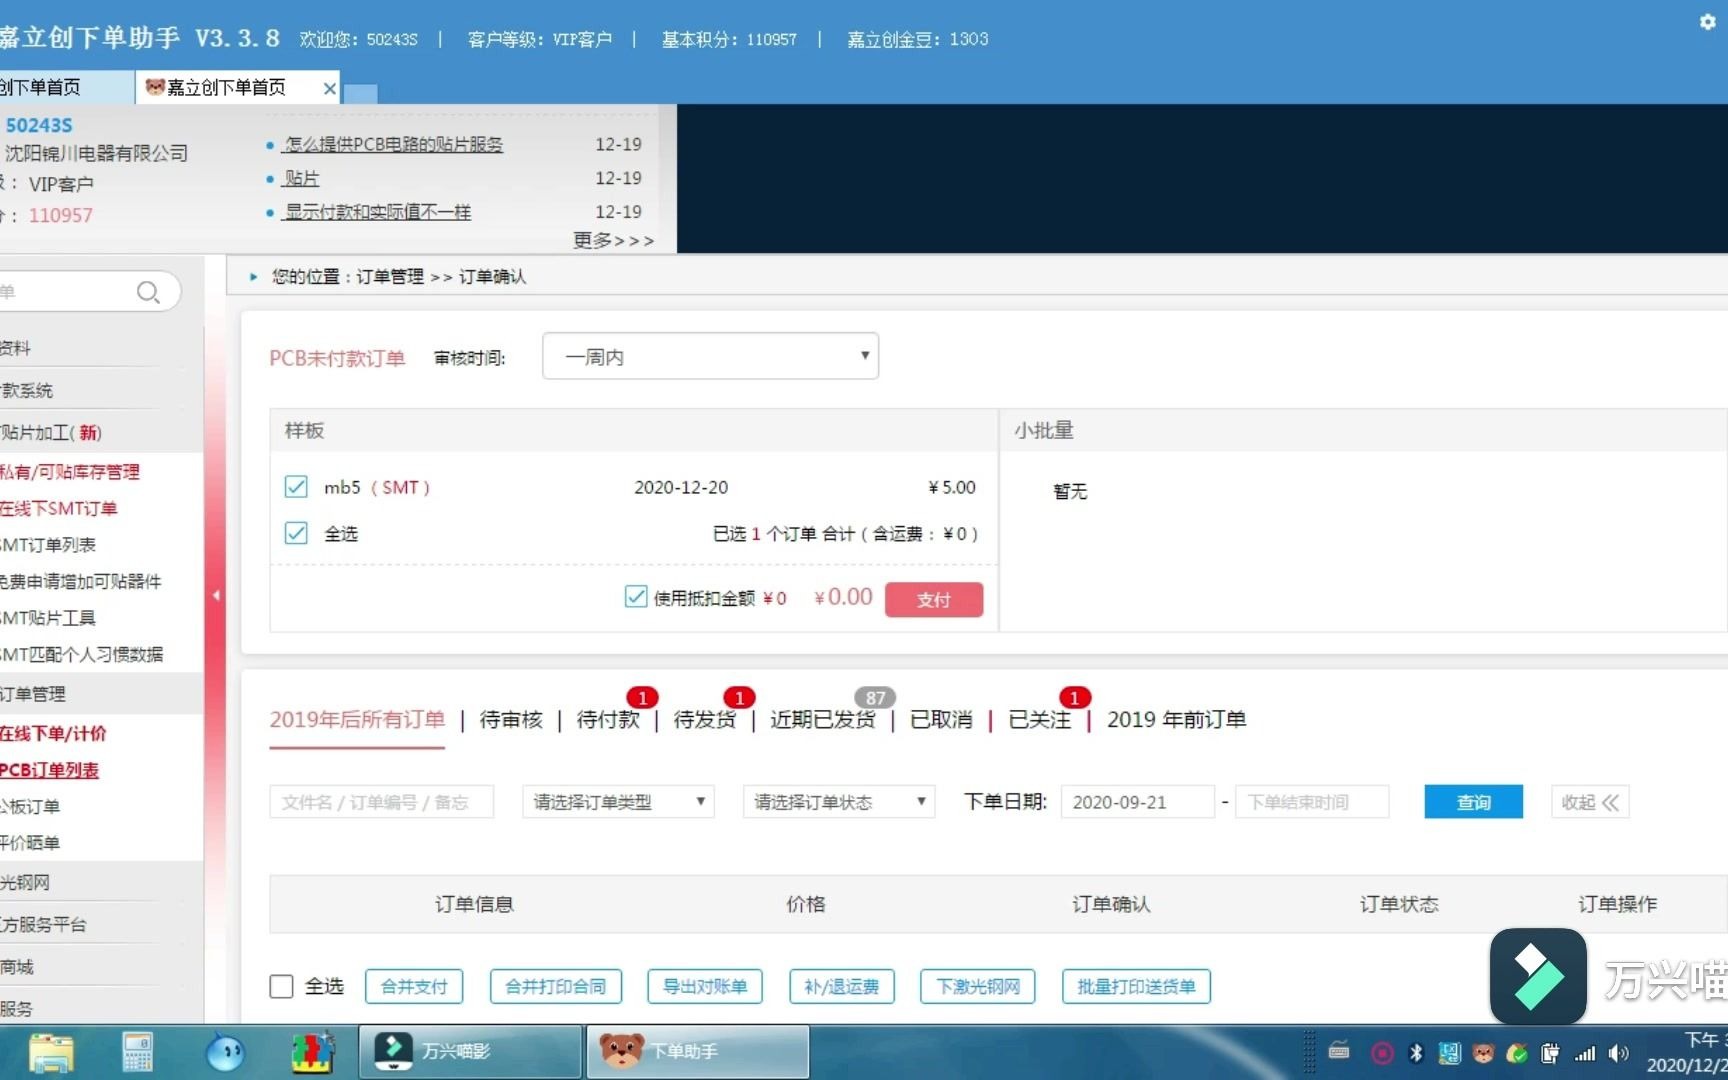Click the green checkmark tray icon
The height and width of the screenshot is (1080, 1728).
pyautogui.click(x=1517, y=1052)
